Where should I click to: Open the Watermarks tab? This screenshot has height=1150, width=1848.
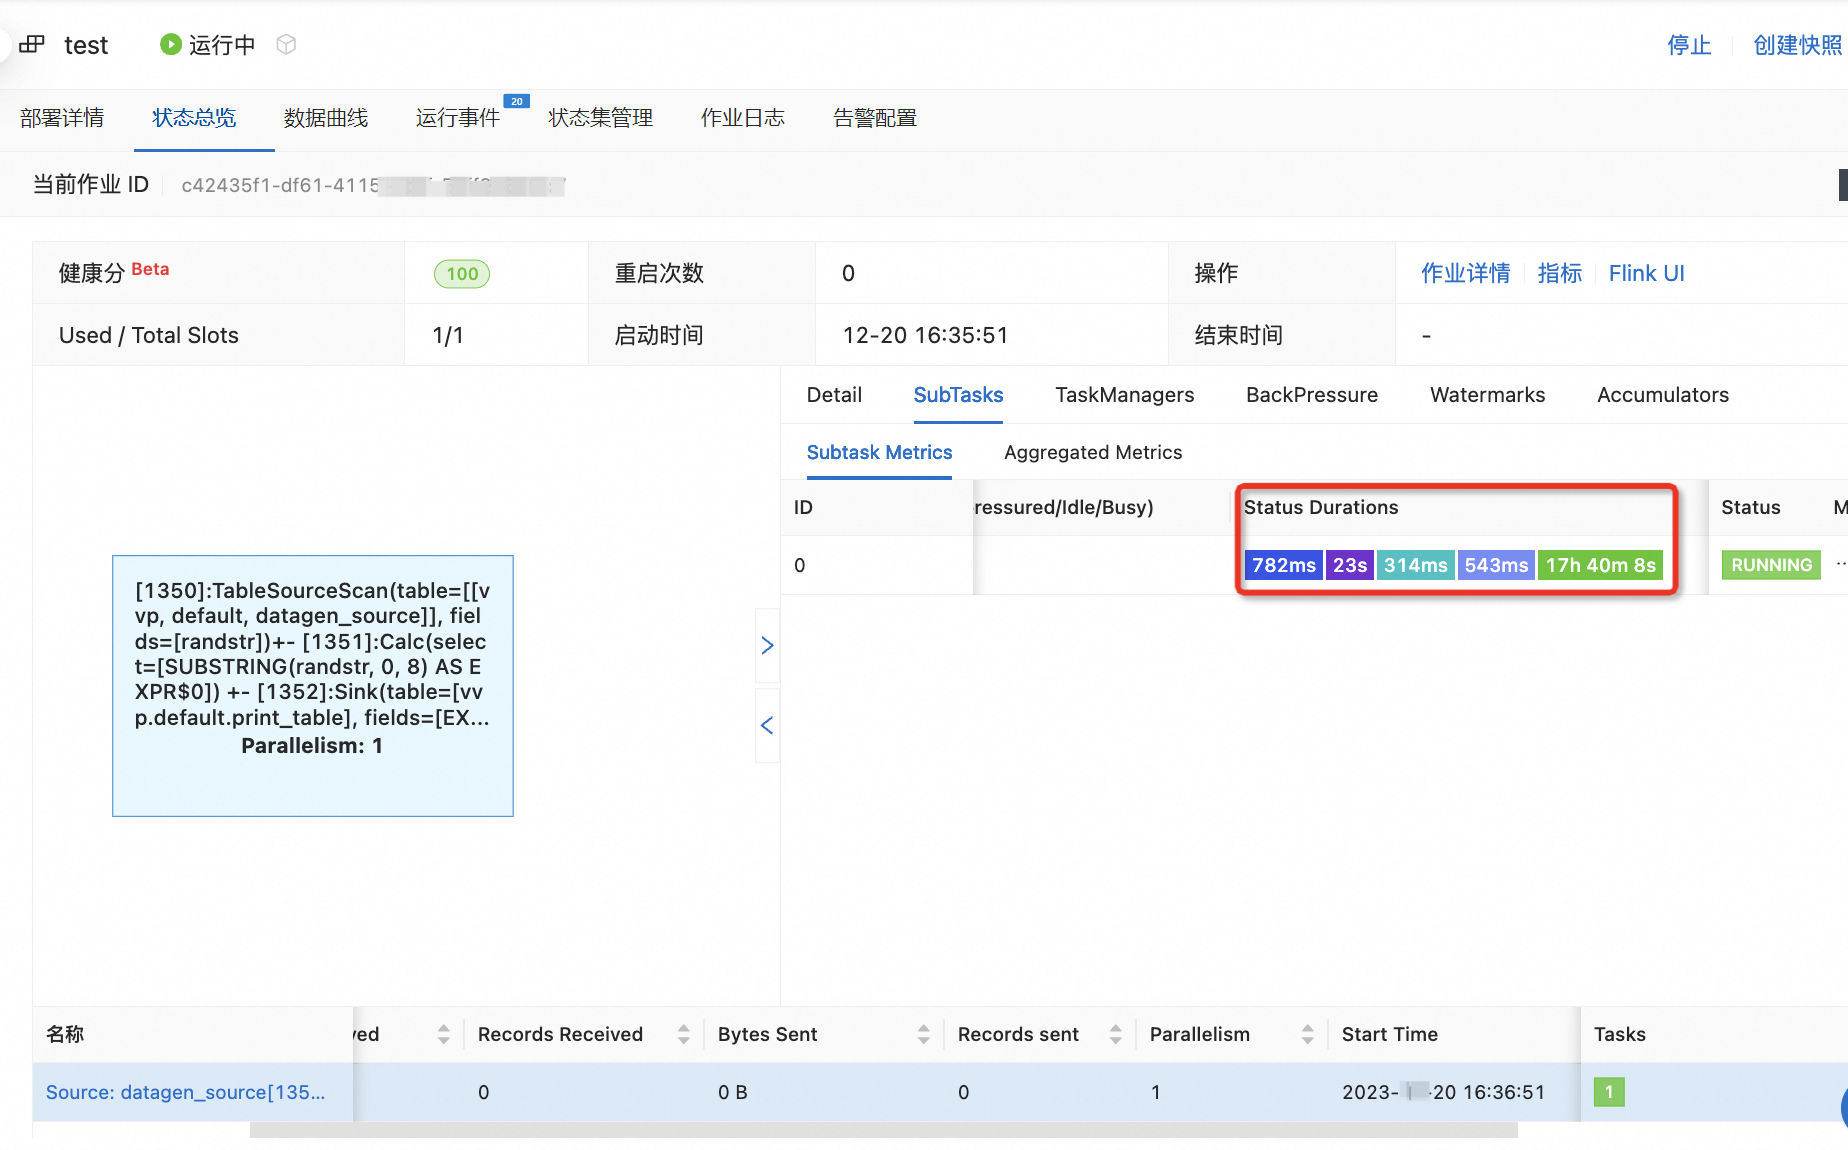point(1488,395)
